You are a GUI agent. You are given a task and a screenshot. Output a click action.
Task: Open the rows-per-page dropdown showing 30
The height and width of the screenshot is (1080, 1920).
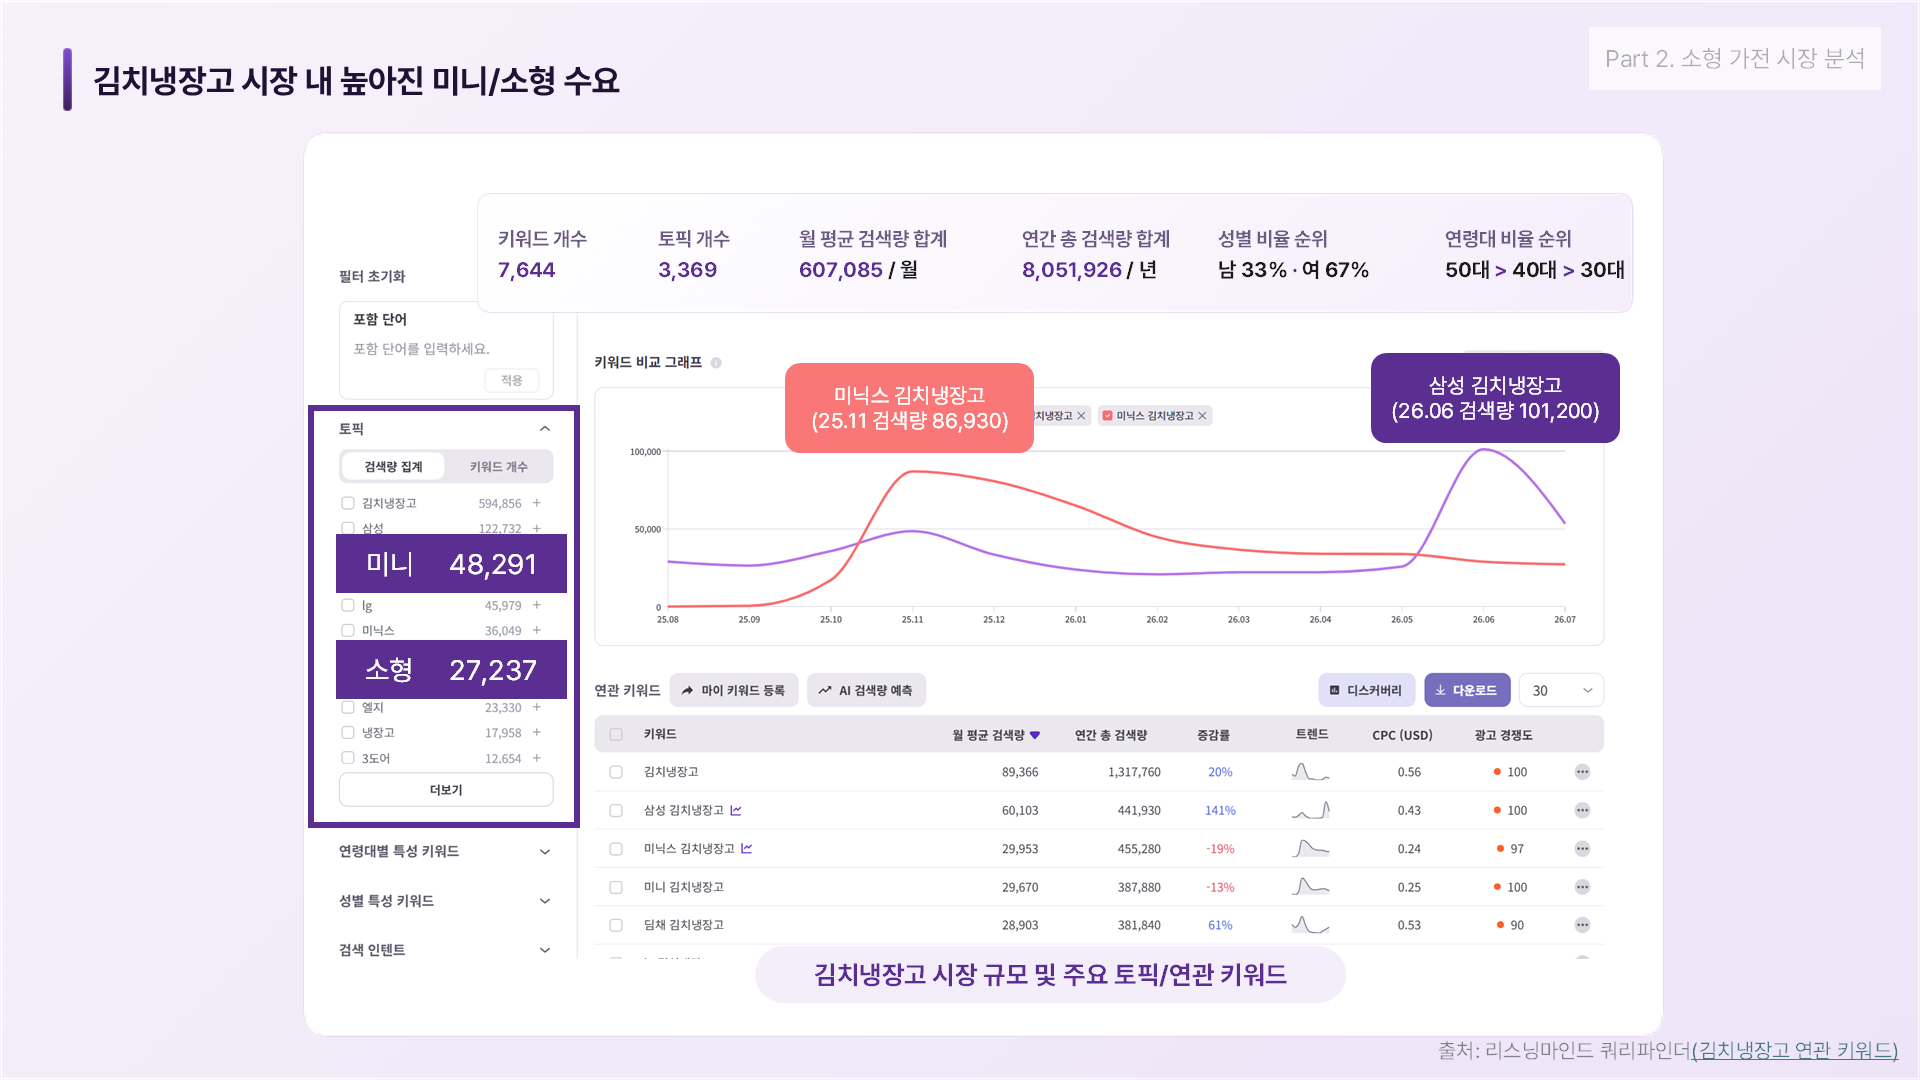(x=1561, y=691)
